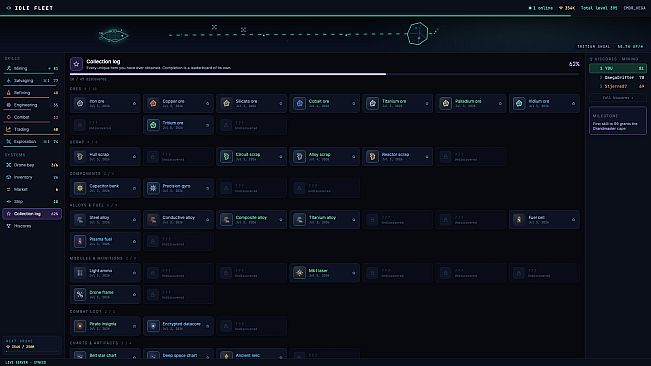Screen dimensions: 651x366
Task: Select the Collection log sidebar item
Action: (x=32, y=214)
